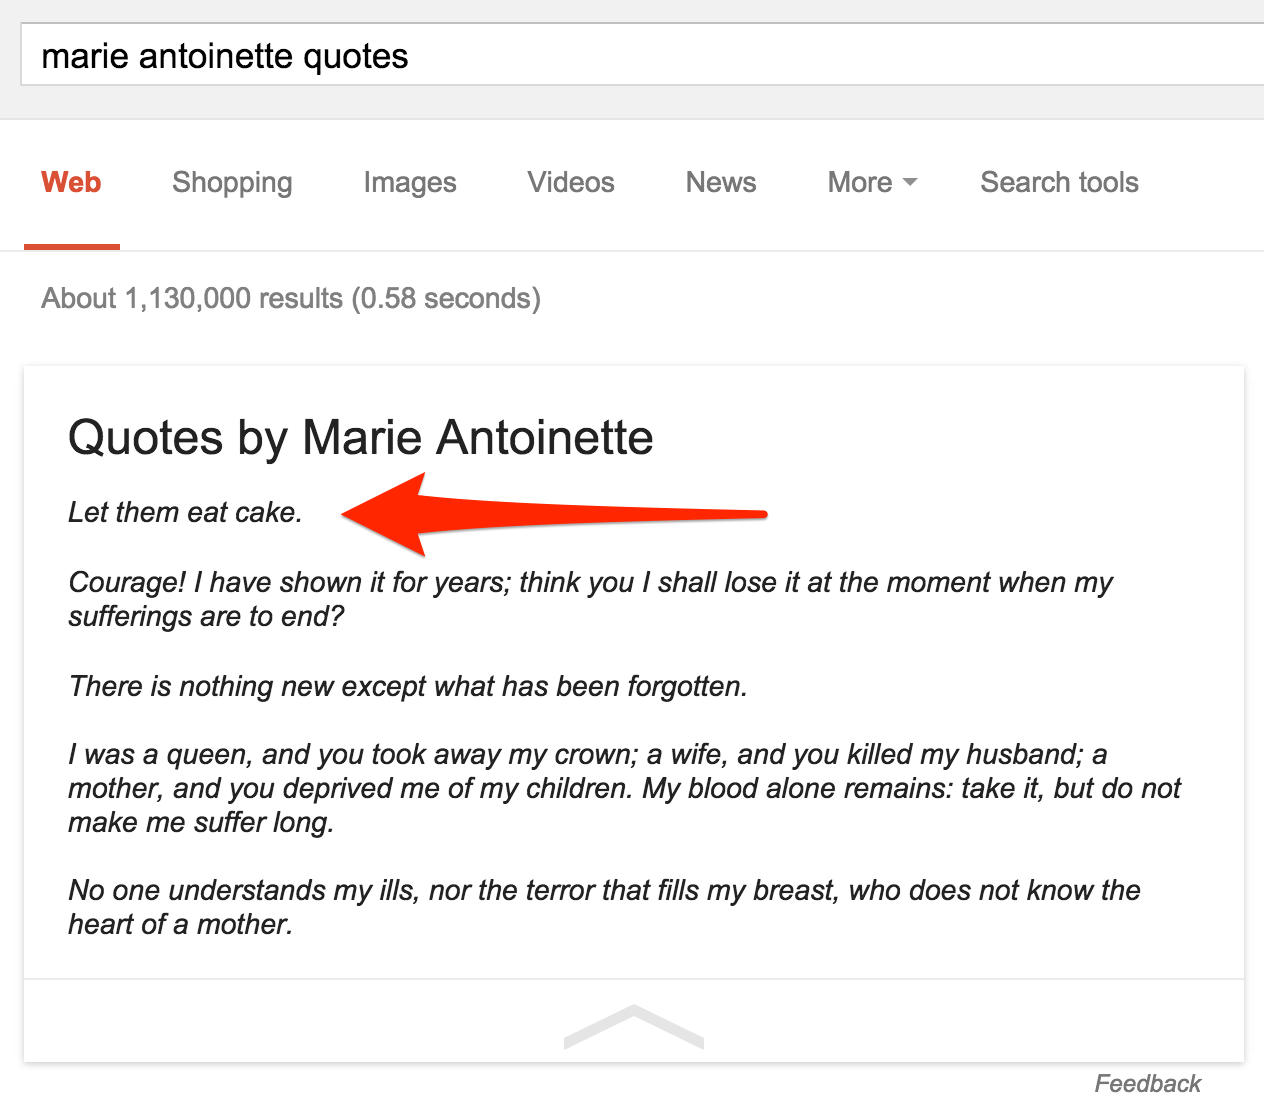Click the results count text

(290, 297)
